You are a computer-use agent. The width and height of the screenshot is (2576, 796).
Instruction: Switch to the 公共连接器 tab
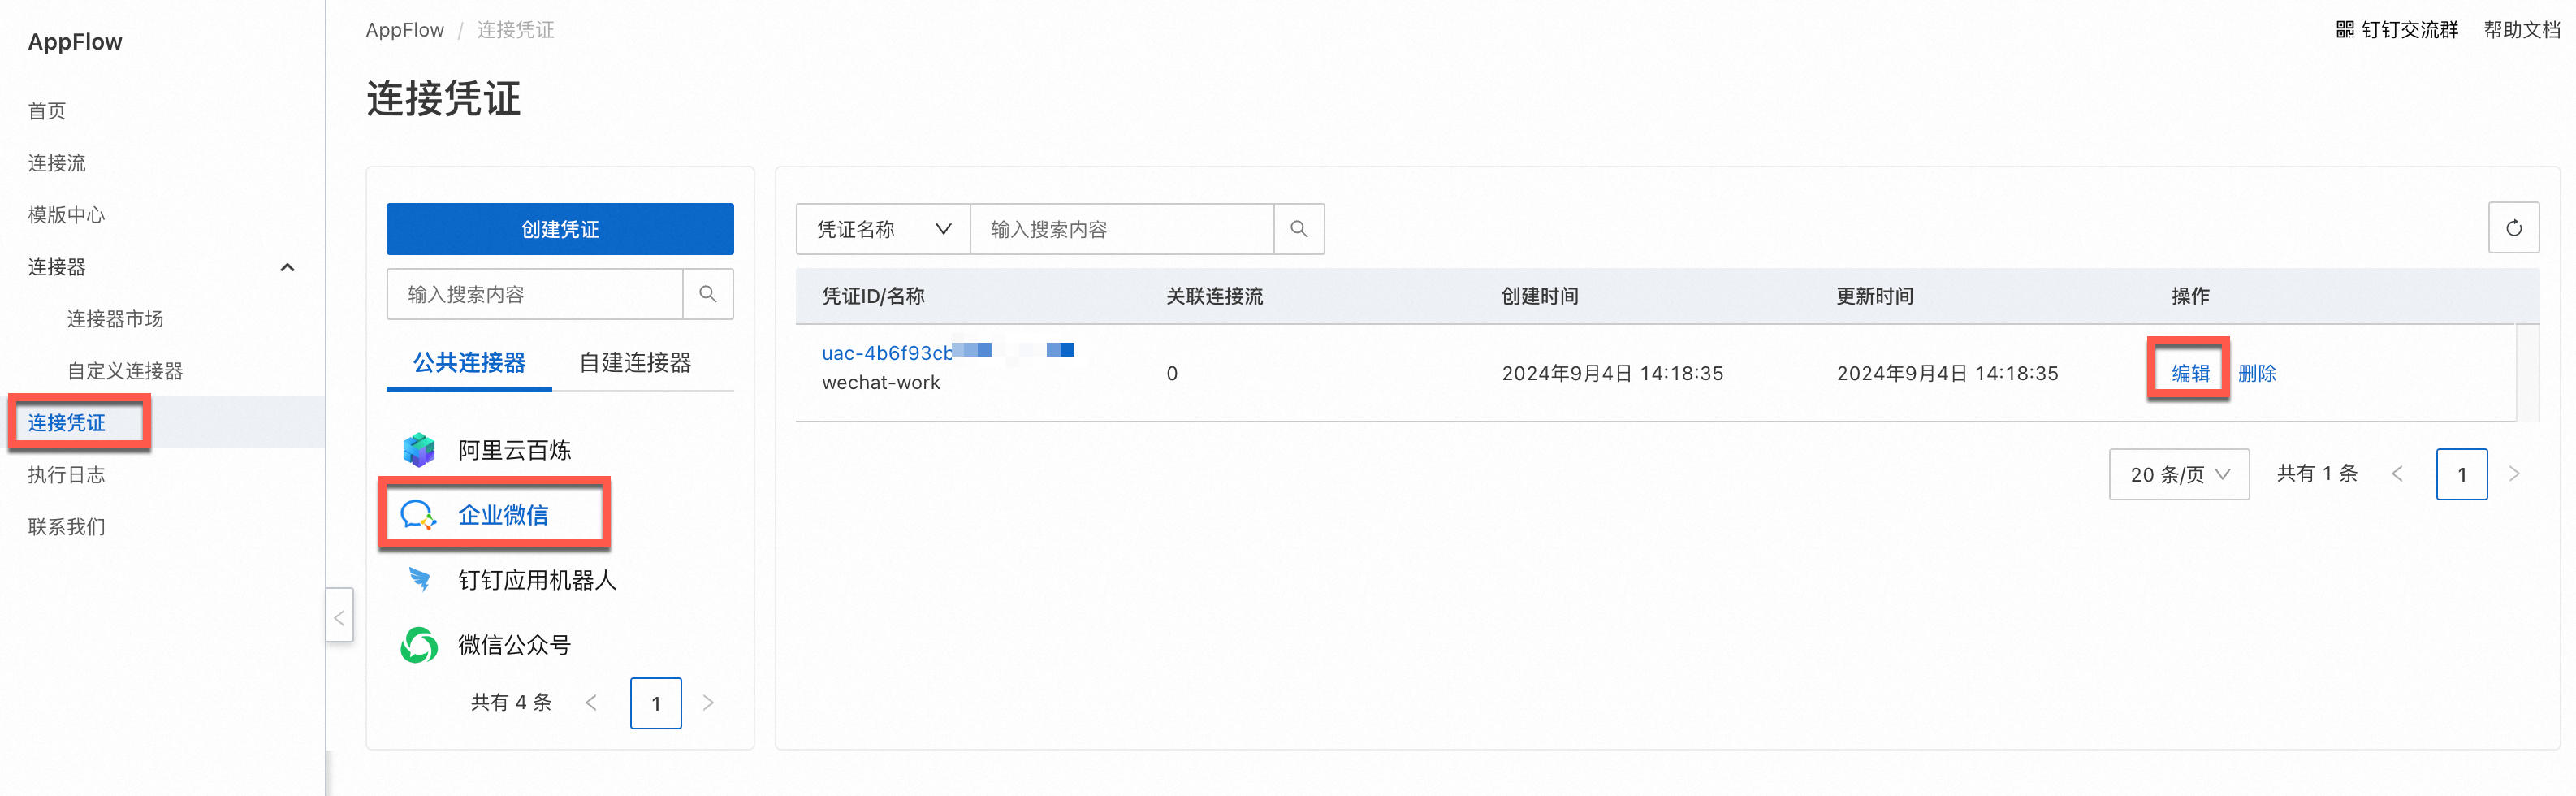(468, 362)
